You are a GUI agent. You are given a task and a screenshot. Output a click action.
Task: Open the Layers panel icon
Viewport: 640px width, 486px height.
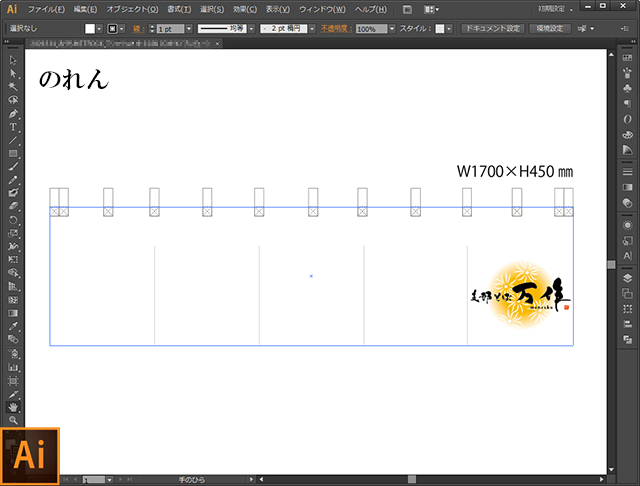(627, 278)
